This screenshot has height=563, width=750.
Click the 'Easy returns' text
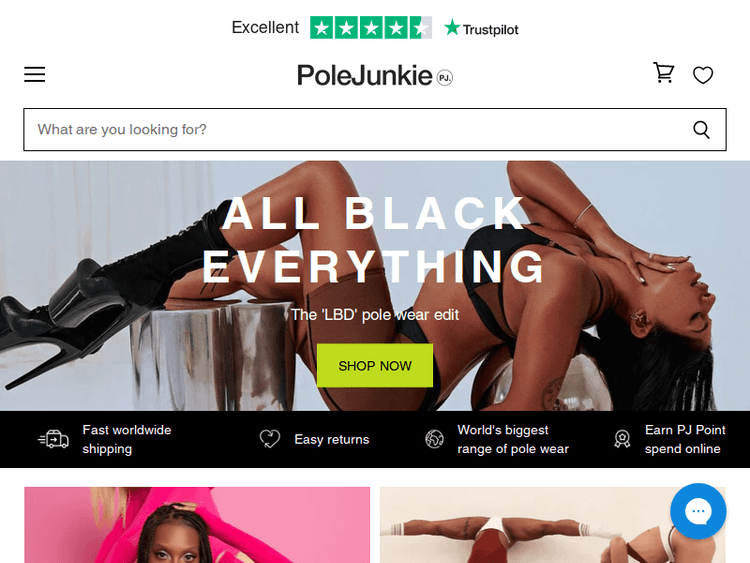[x=332, y=440]
